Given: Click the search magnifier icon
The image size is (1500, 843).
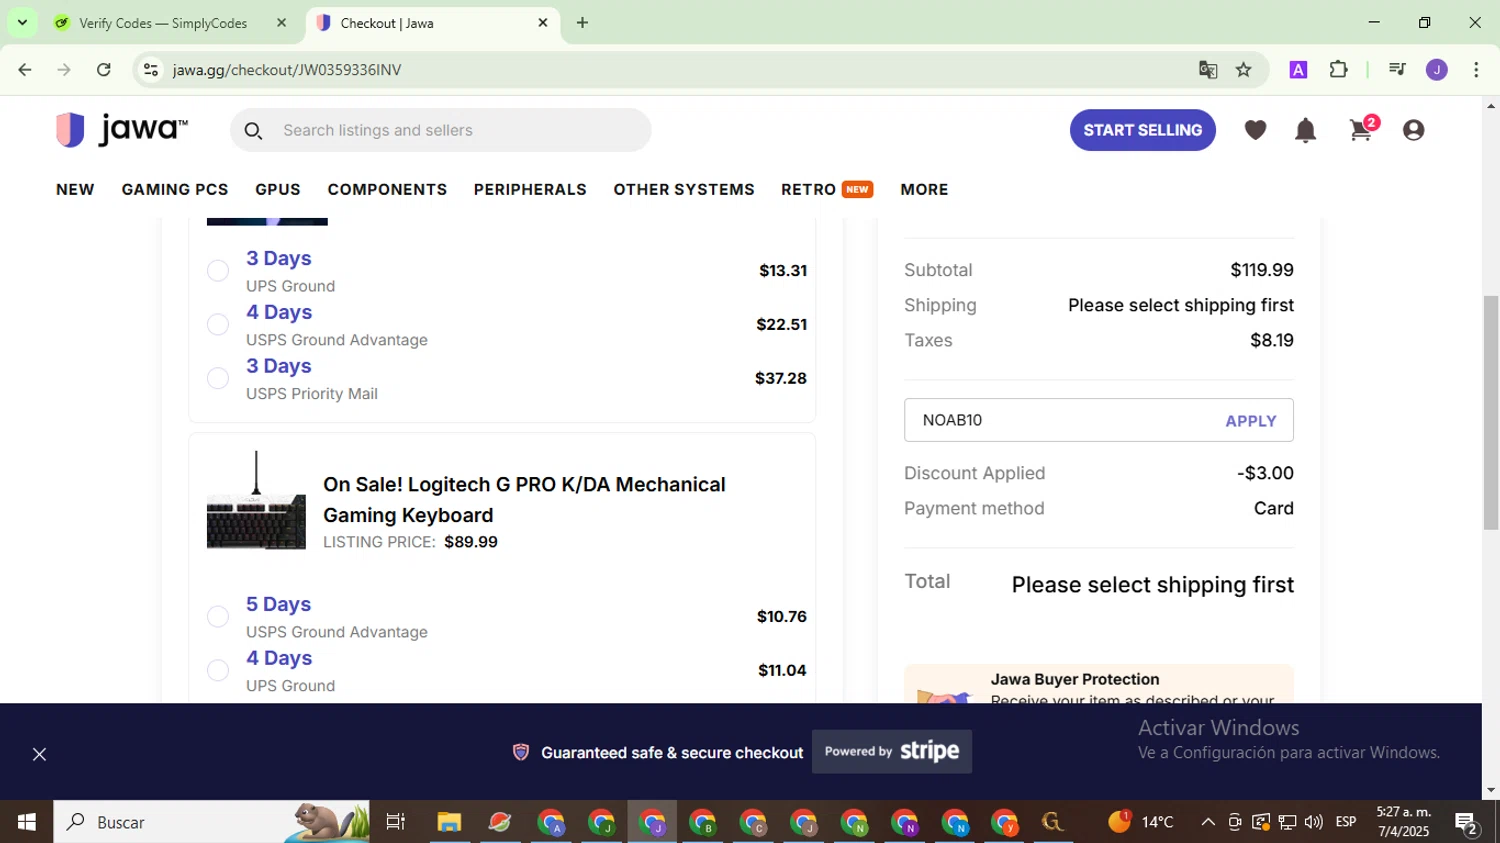Looking at the screenshot, I should tap(253, 131).
